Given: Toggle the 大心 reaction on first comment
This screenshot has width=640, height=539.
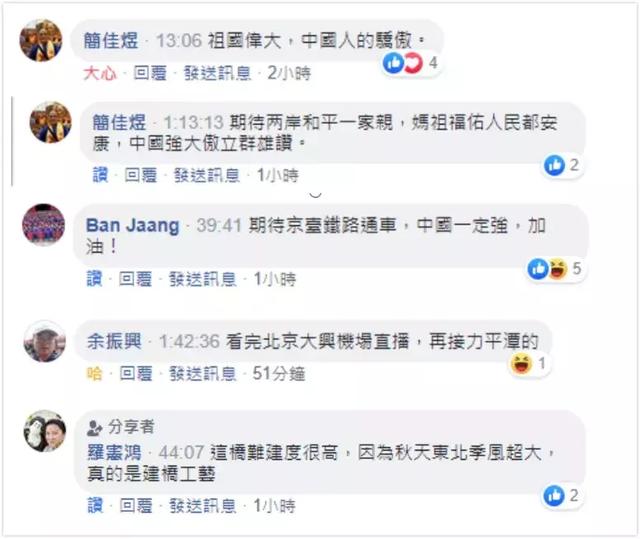Looking at the screenshot, I should pos(100,74).
